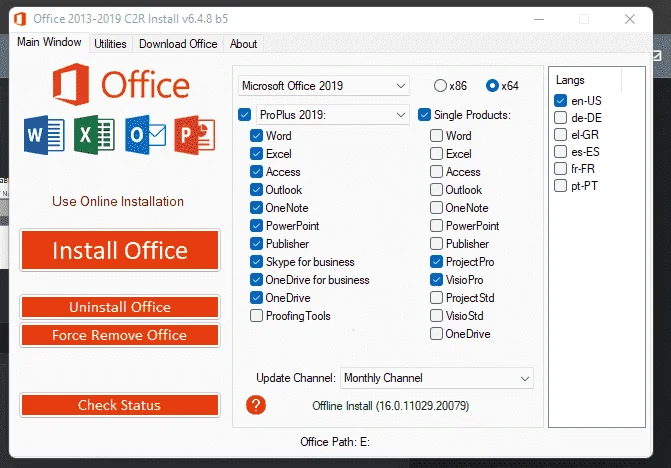This screenshot has width=671, height=468.
Task: Close the C2R Install window
Action: (x=629, y=19)
